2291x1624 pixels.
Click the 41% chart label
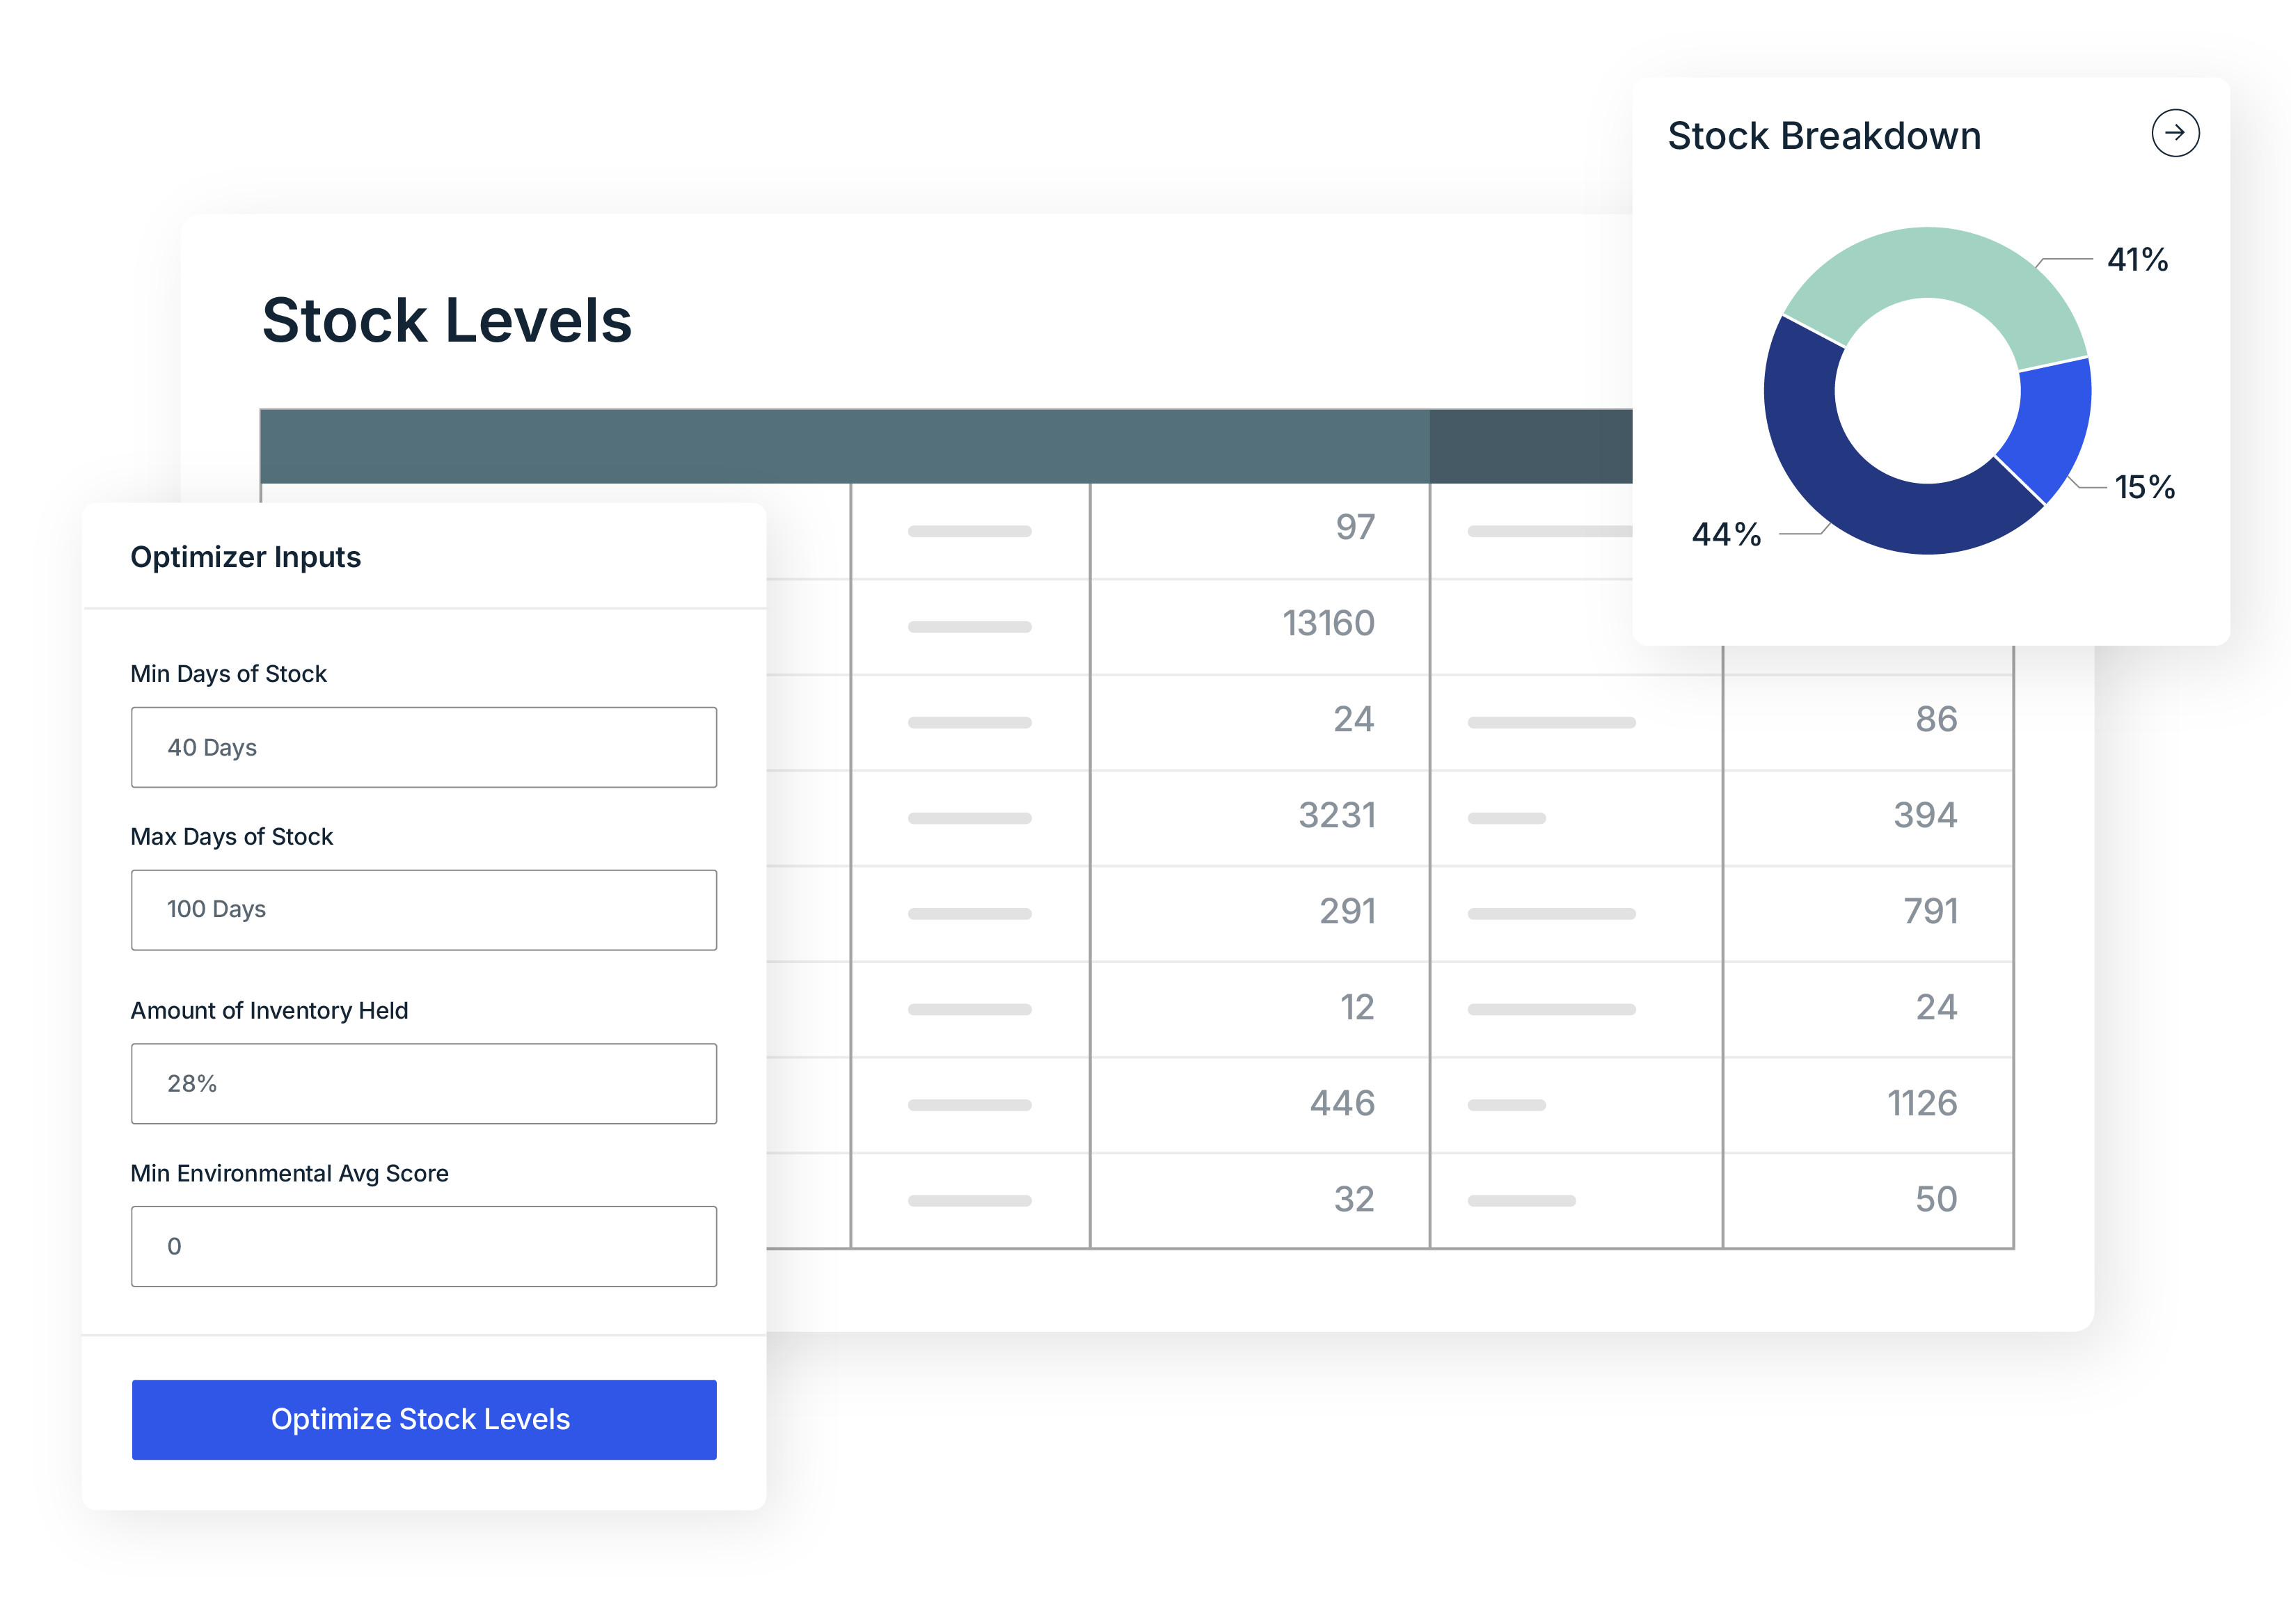[2137, 260]
